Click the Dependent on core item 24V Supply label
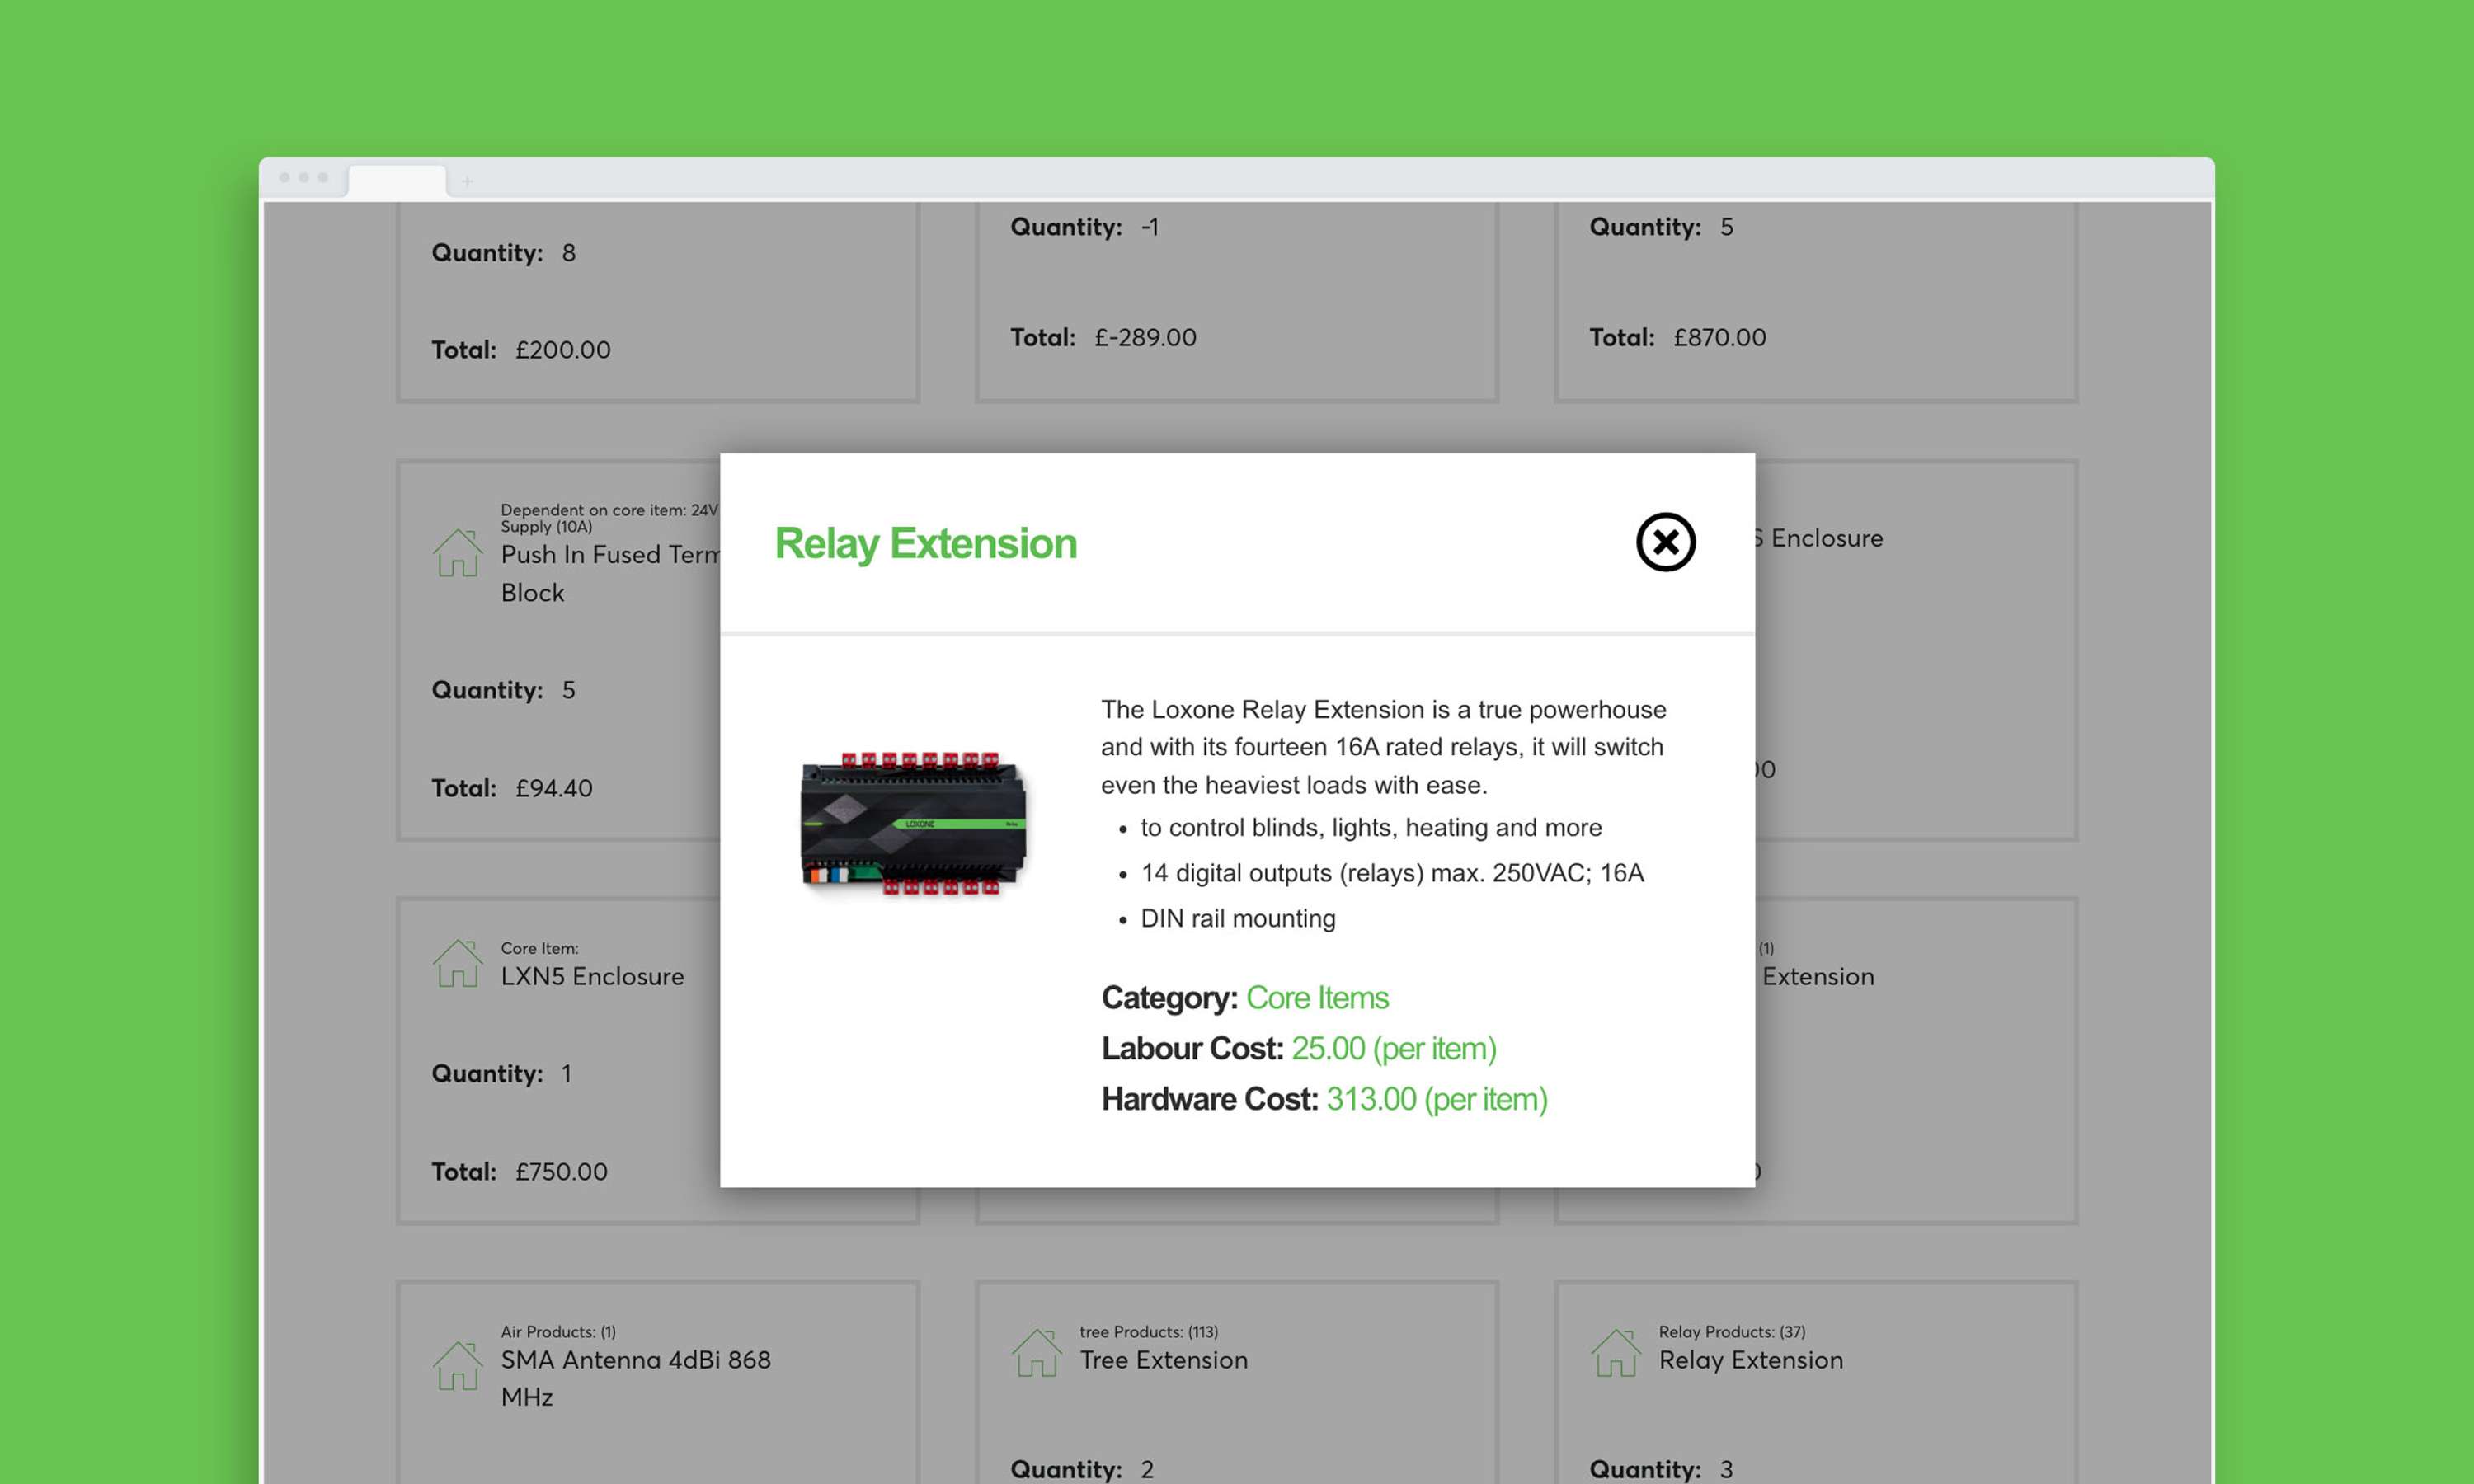This screenshot has height=1484, width=2474. click(x=609, y=518)
